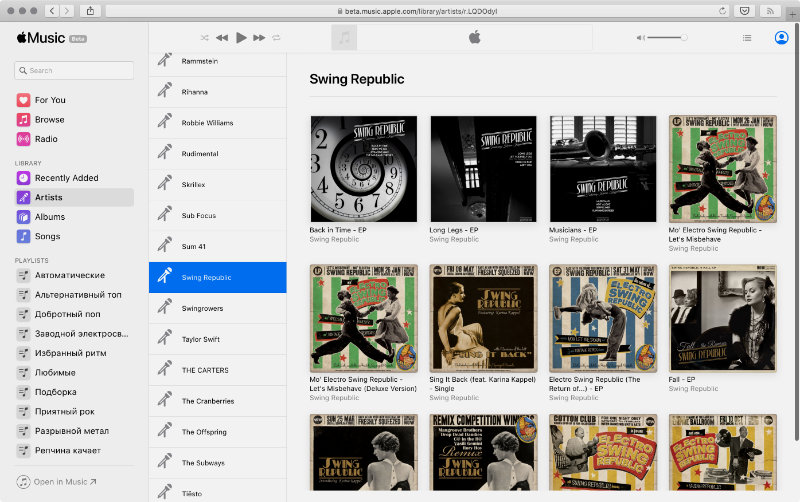Open the Back in Time - EP cover
This screenshot has height=502, width=800.
point(364,169)
